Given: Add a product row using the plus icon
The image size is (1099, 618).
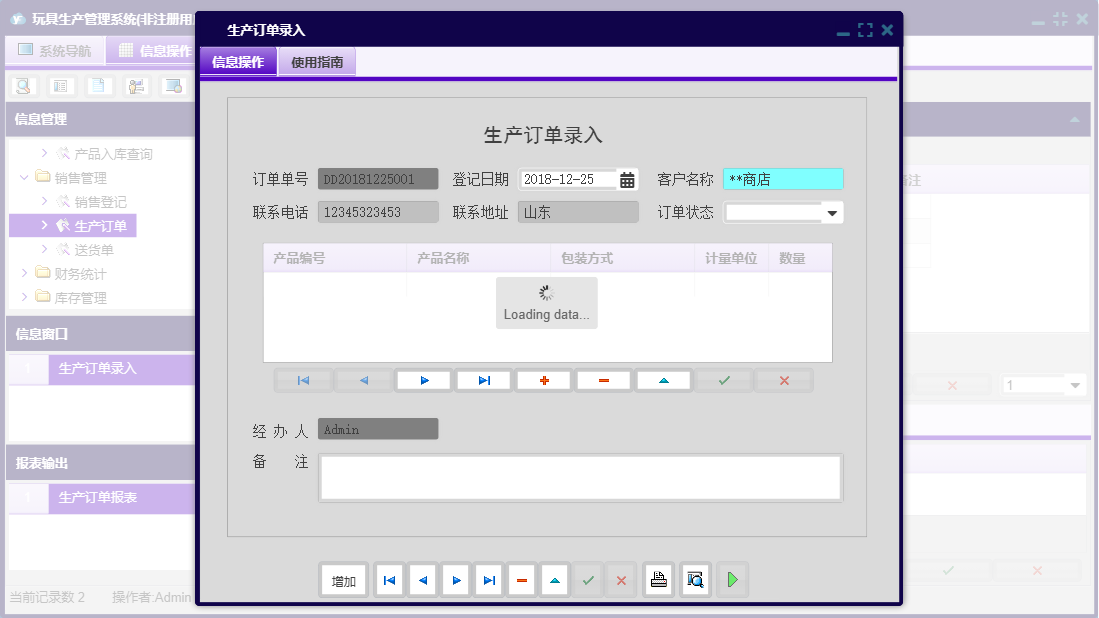Looking at the screenshot, I should pyautogui.click(x=543, y=380).
